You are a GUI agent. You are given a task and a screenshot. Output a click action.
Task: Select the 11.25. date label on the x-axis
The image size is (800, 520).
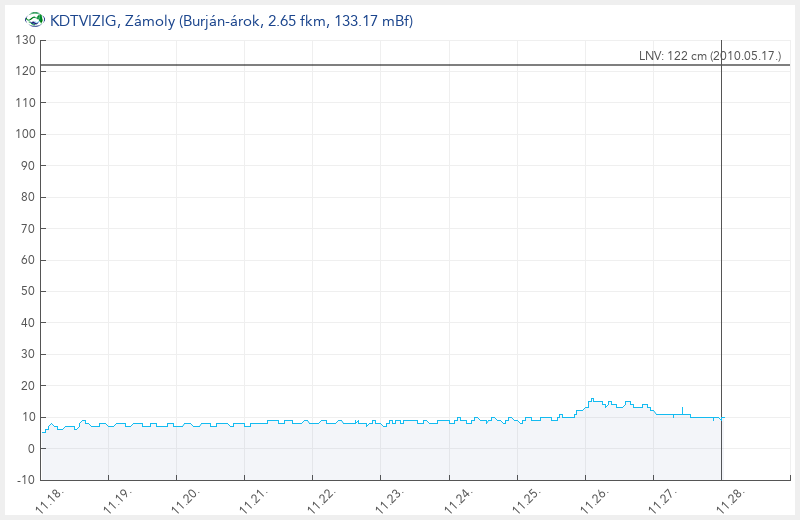tap(526, 499)
